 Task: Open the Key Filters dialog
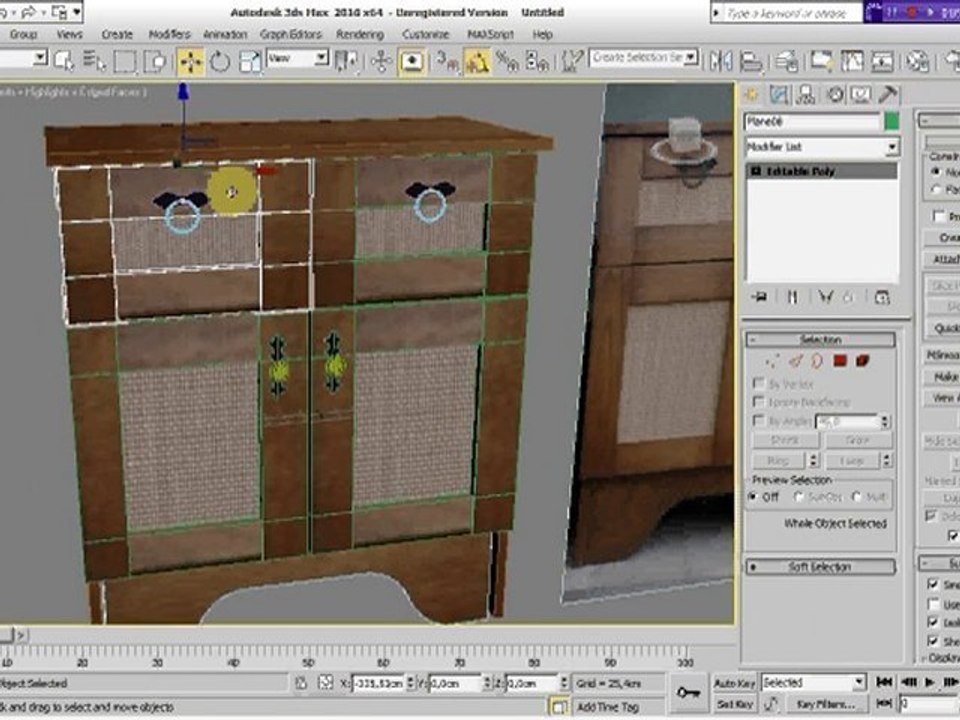pos(825,705)
